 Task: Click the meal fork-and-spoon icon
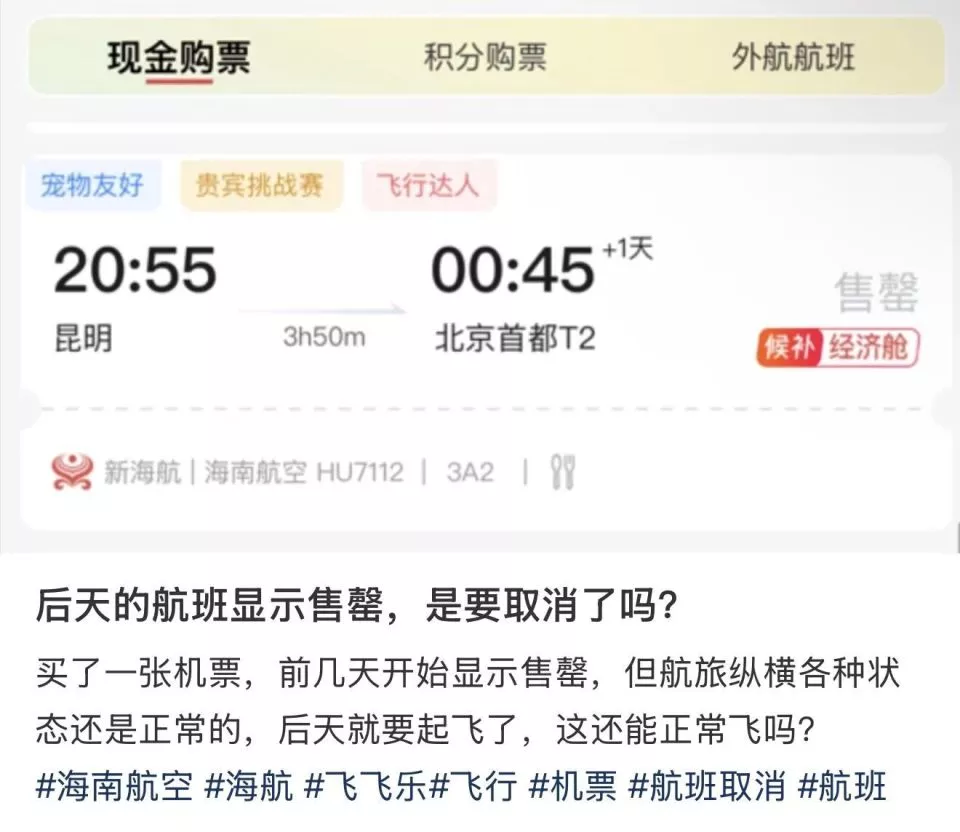click(x=563, y=472)
